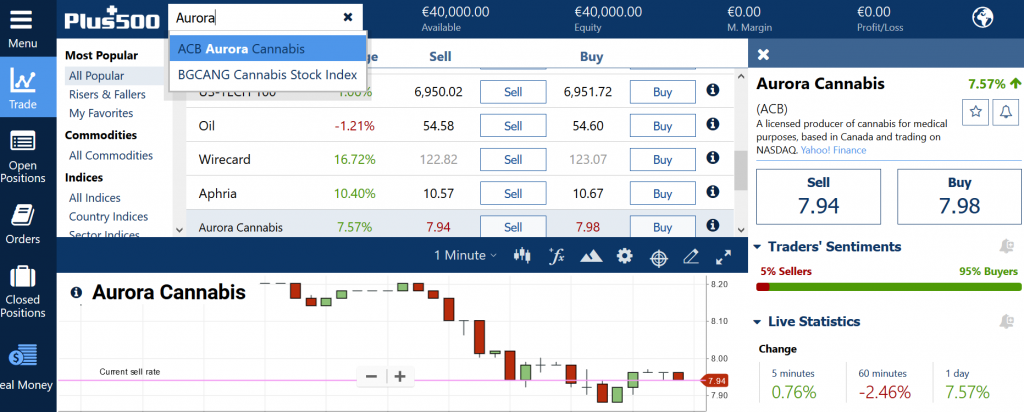
Task: Select All Indices category
Action: 95,198
